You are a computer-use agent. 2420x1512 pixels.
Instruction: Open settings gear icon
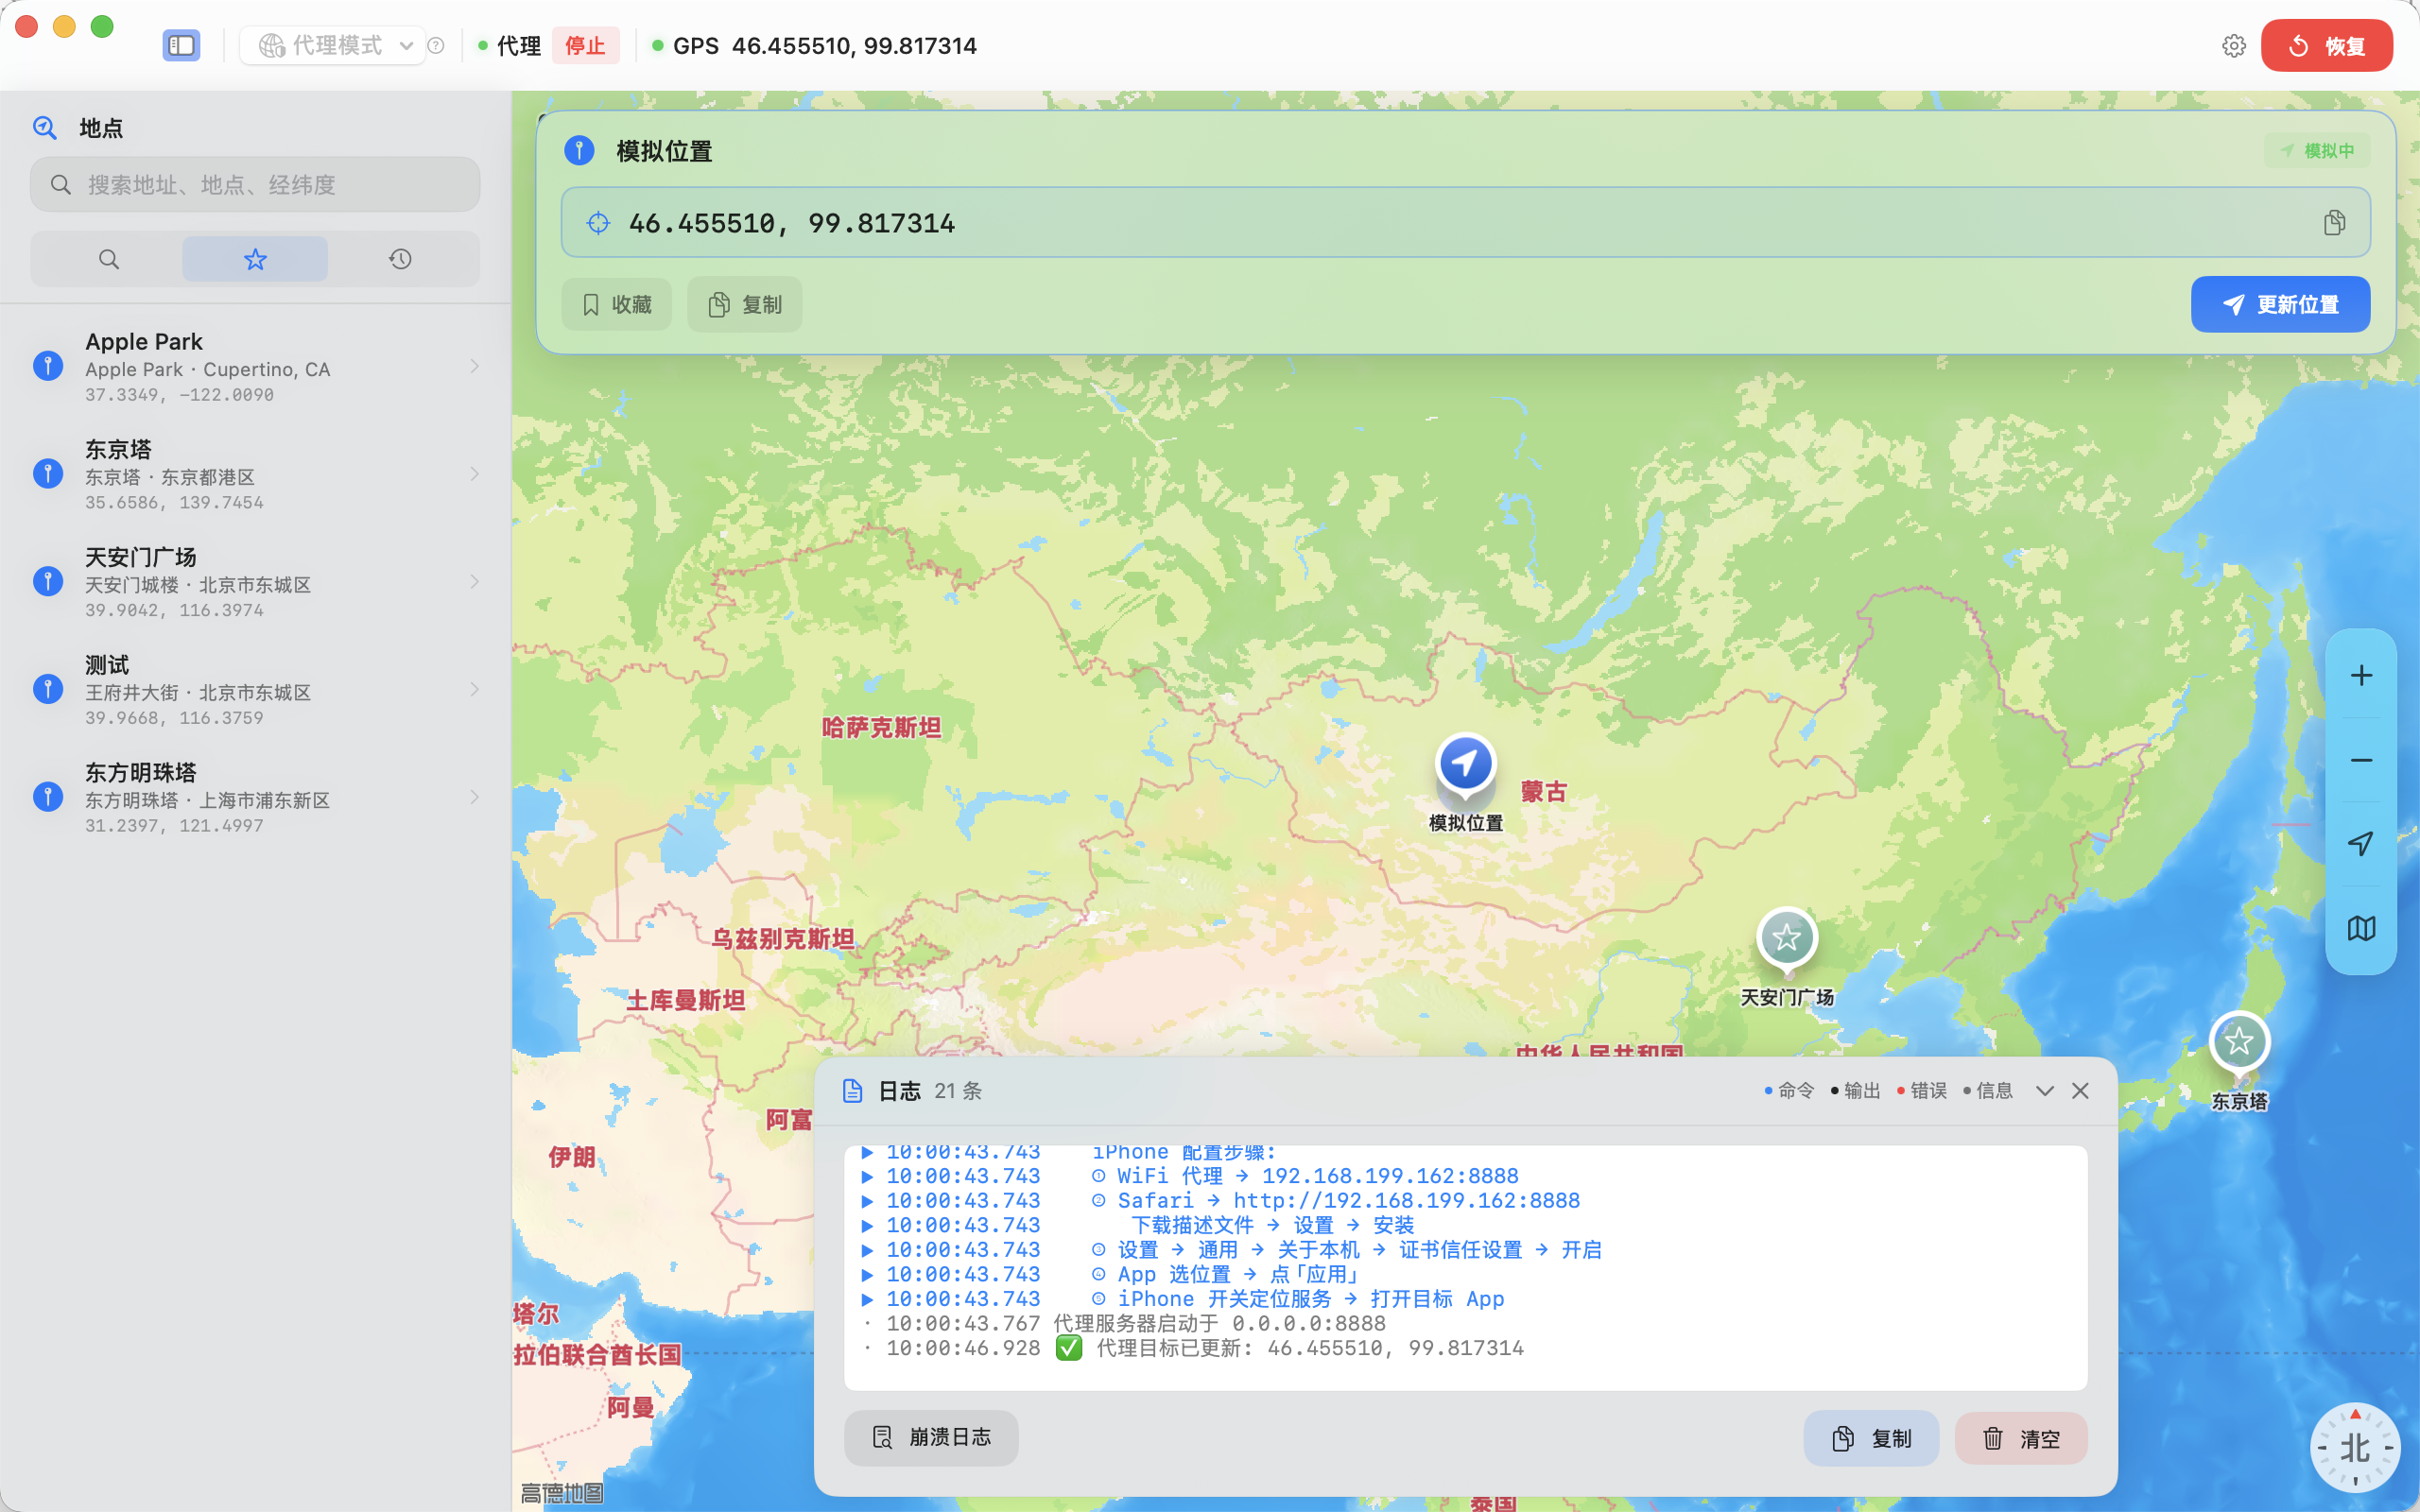pyautogui.click(x=2234, y=46)
